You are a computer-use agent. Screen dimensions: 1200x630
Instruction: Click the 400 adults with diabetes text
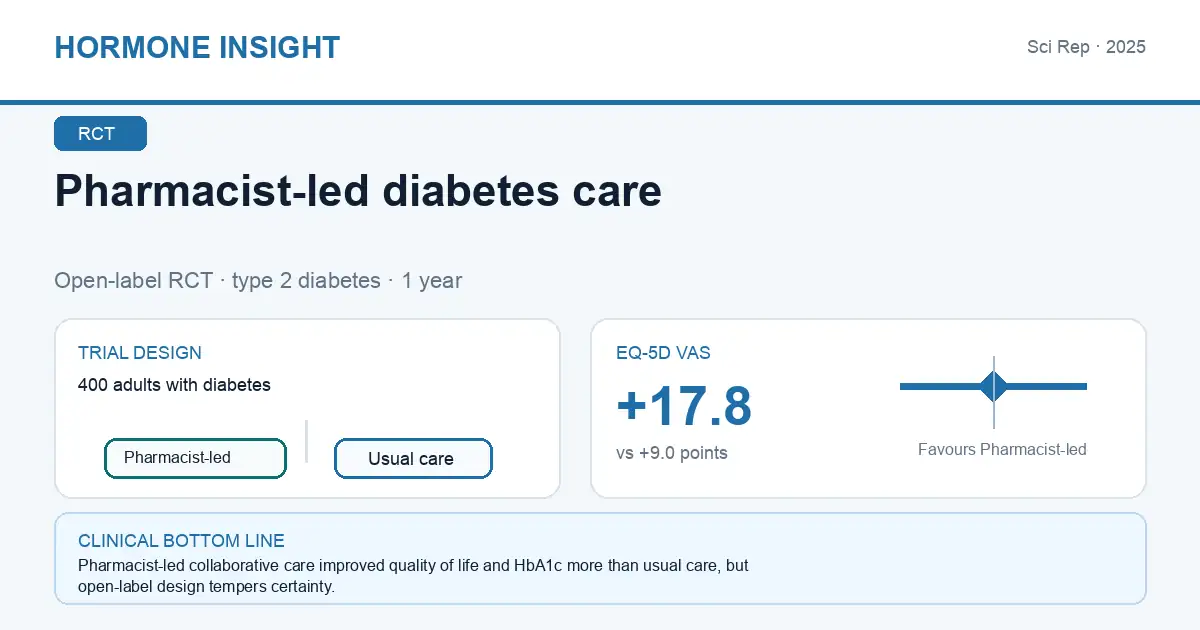[174, 384]
